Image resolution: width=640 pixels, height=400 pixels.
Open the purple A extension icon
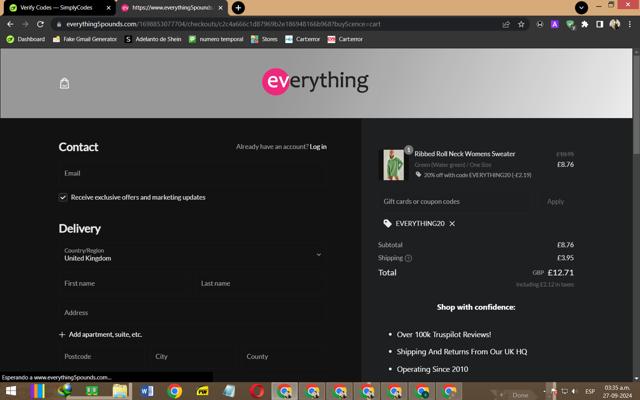coord(555,24)
